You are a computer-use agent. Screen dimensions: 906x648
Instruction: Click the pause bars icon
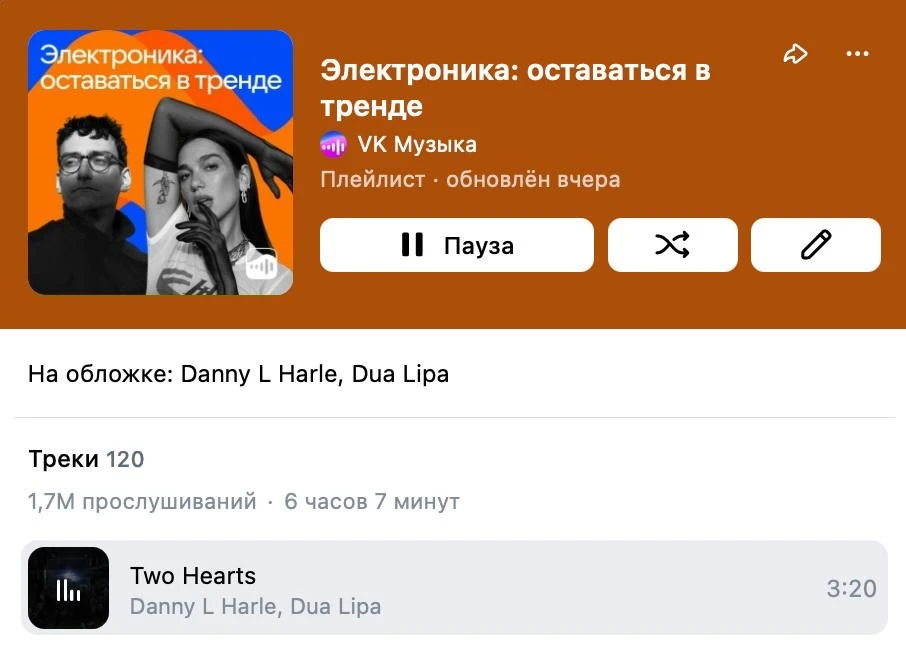coord(412,245)
